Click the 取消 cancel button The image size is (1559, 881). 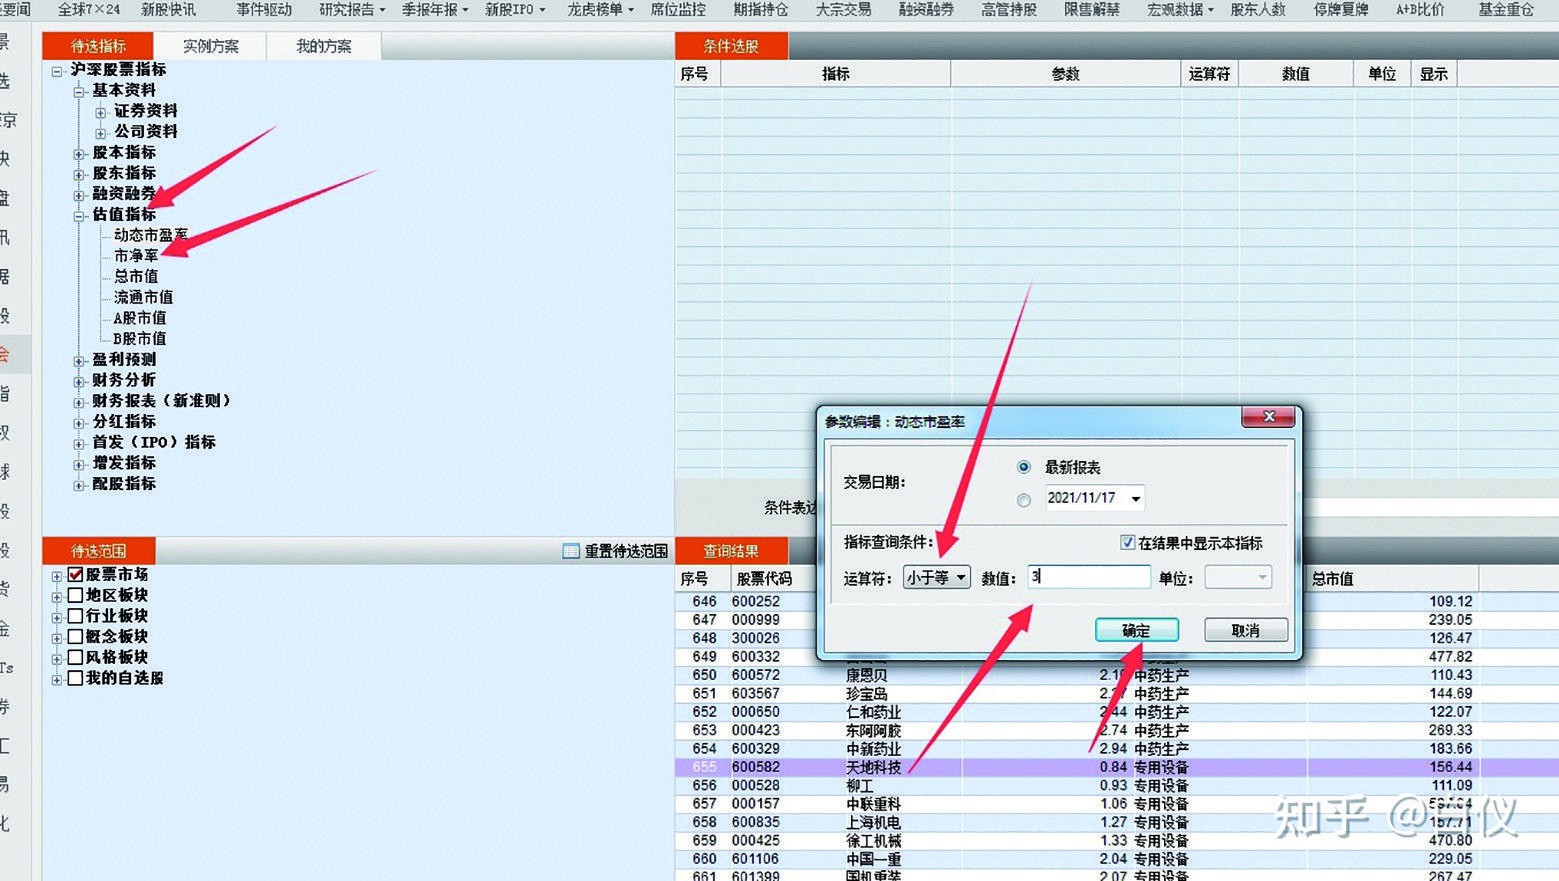pyautogui.click(x=1245, y=630)
